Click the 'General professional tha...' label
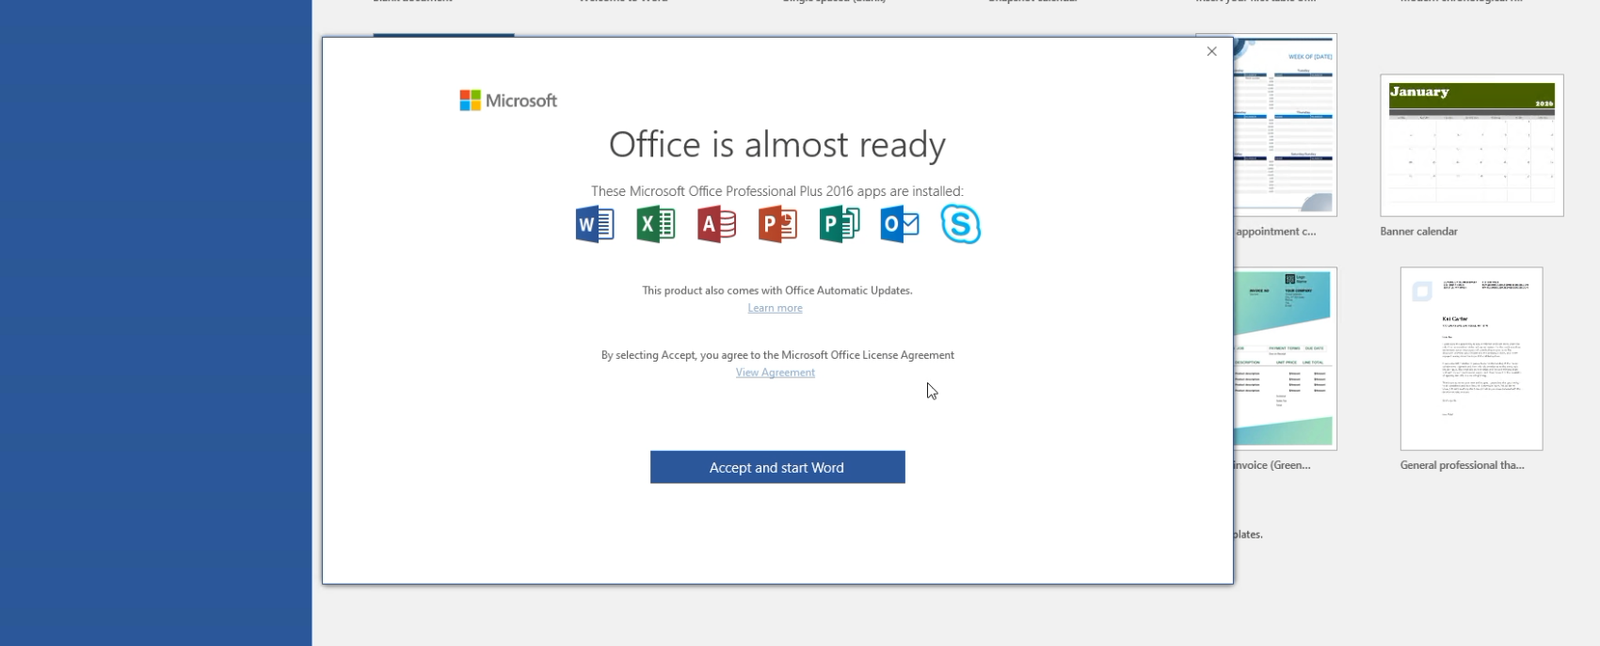 click(1462, 465)
